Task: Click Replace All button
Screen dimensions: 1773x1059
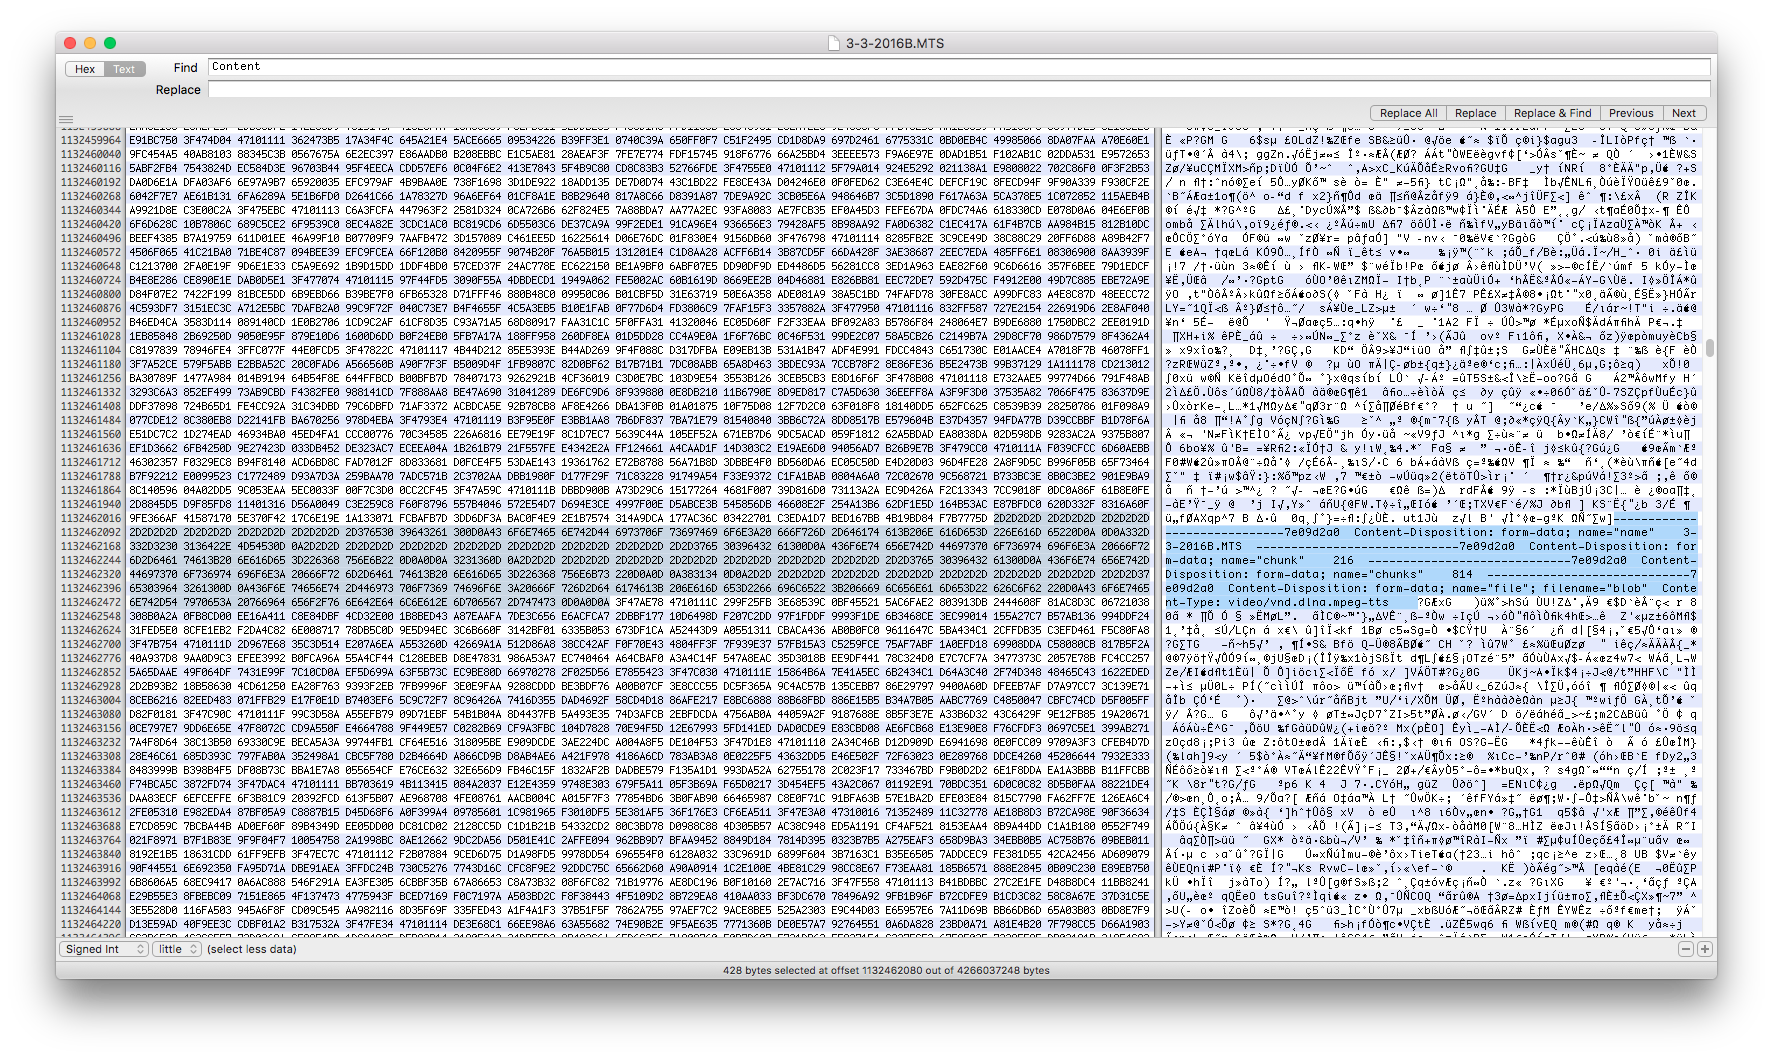Action: click(1408, 113)
